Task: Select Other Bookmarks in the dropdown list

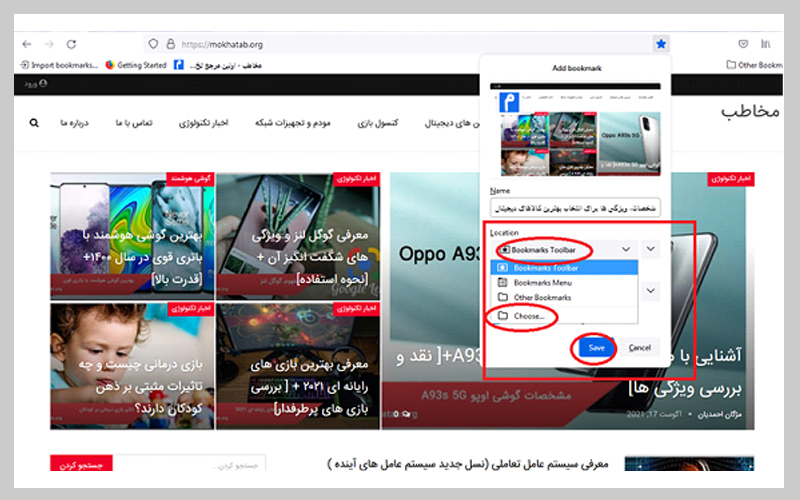Action: coord(564,297)
